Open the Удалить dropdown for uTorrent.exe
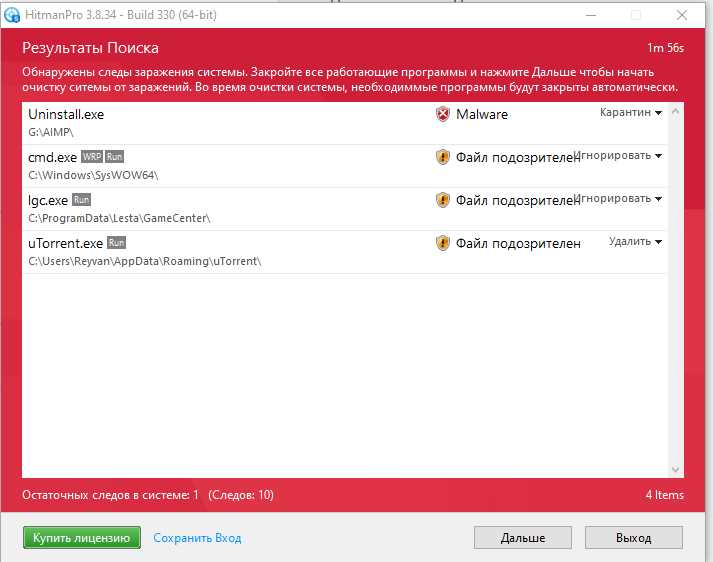This screenshot has width=713, height=562. pos(635,241)
